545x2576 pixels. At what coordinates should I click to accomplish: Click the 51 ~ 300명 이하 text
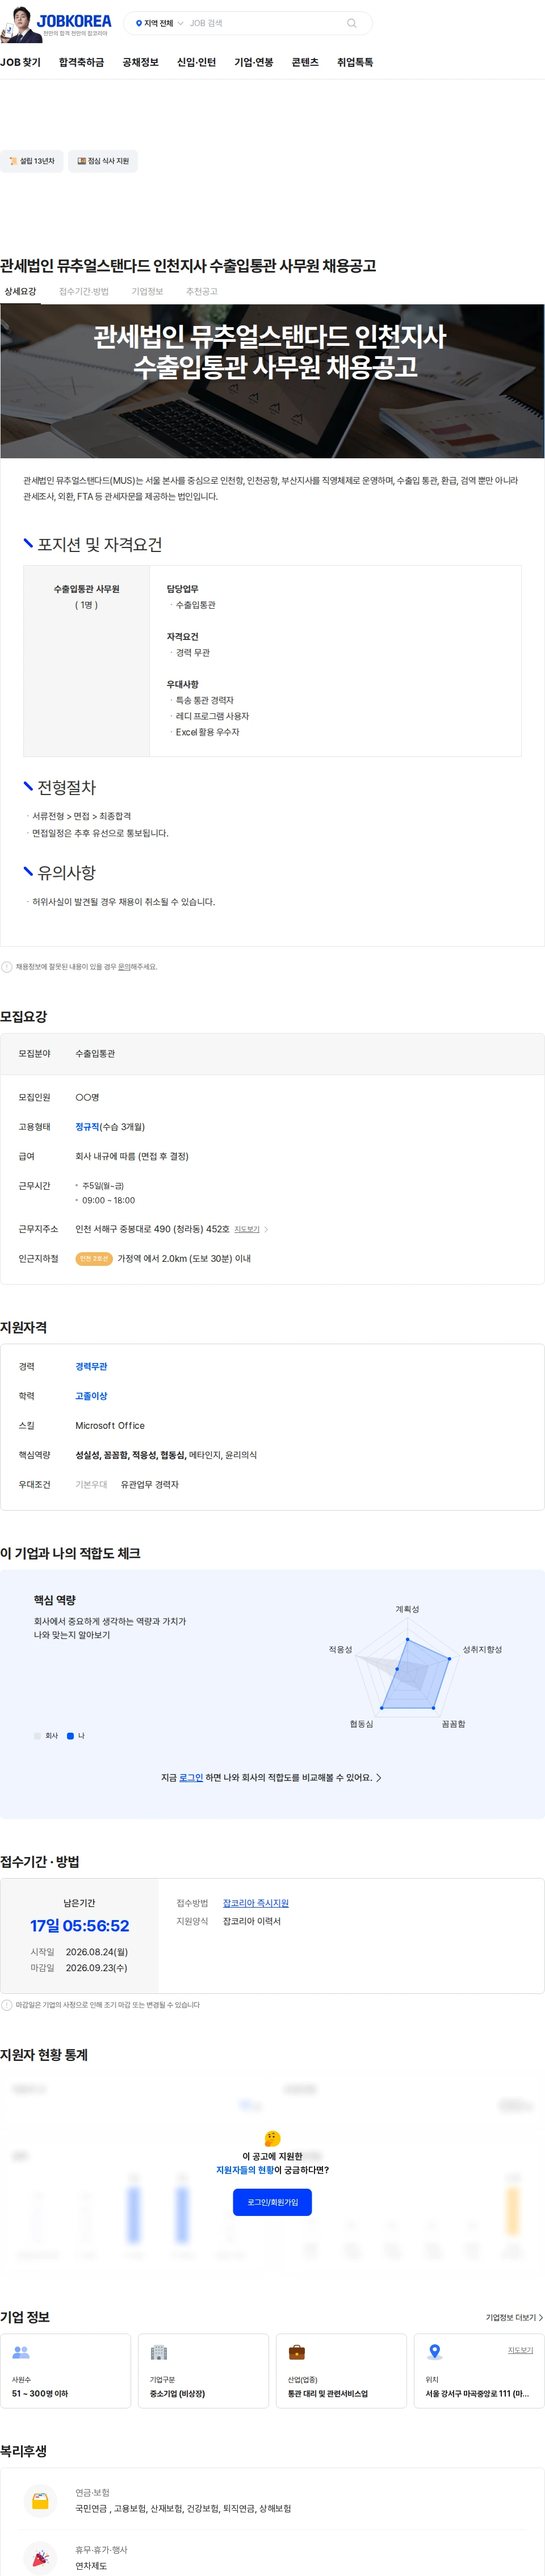40,2394
